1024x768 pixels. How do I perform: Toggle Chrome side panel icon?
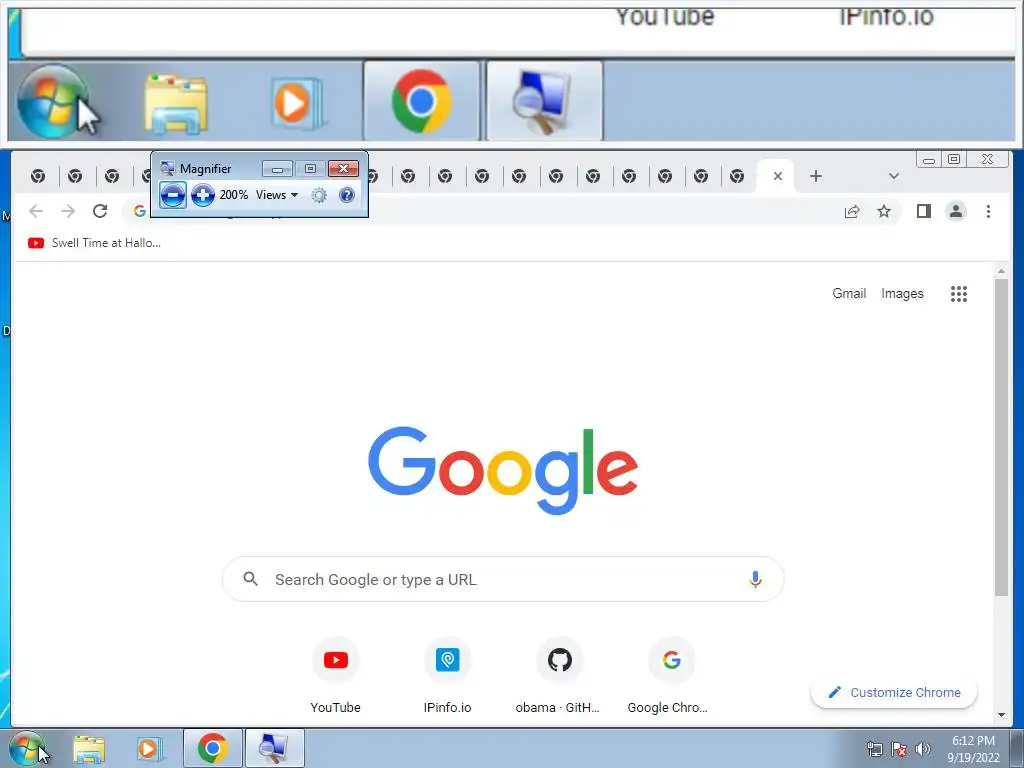point(923,211)
